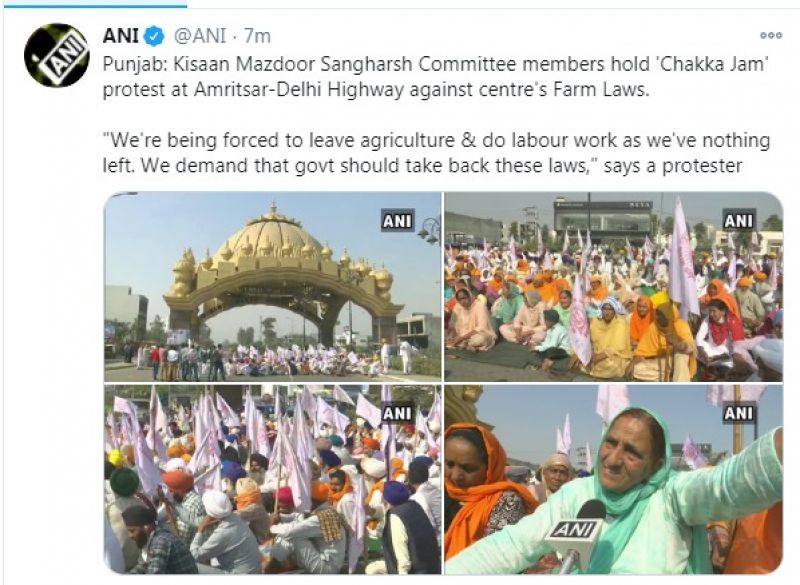The image size is (800, 585).
Task: Click the ANI watermark on the flag crowd photo
Action: [398, 414]
